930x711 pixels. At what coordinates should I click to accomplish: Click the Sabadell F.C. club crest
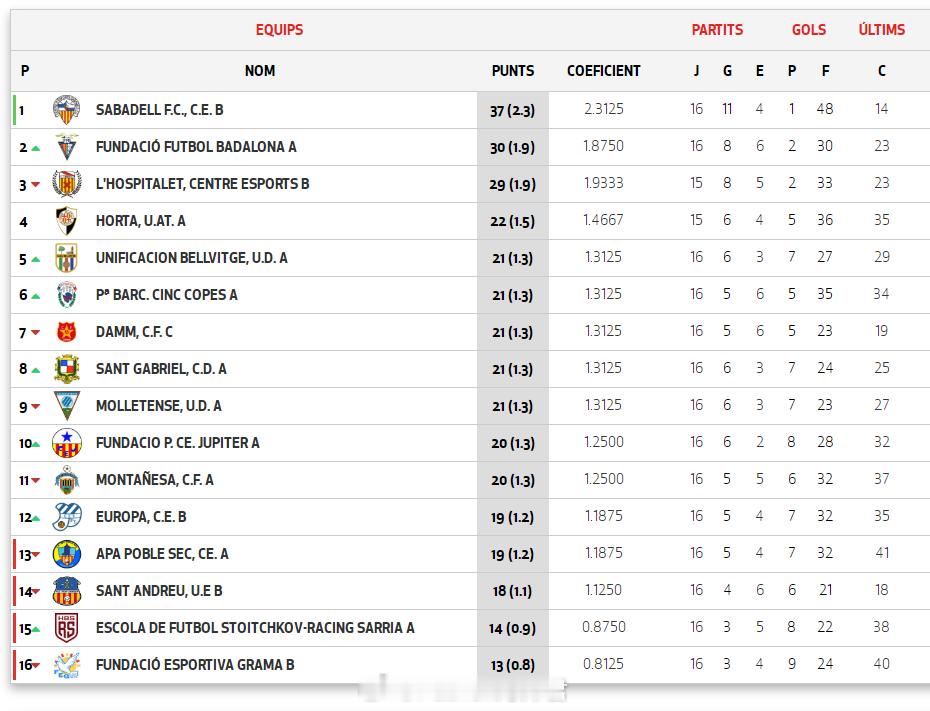pos(66,110)
